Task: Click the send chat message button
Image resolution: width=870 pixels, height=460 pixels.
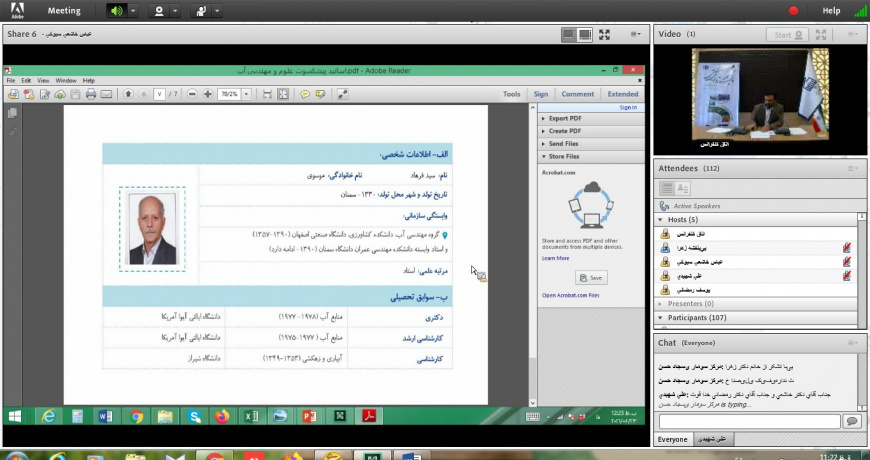Action: tap(852, 422)
